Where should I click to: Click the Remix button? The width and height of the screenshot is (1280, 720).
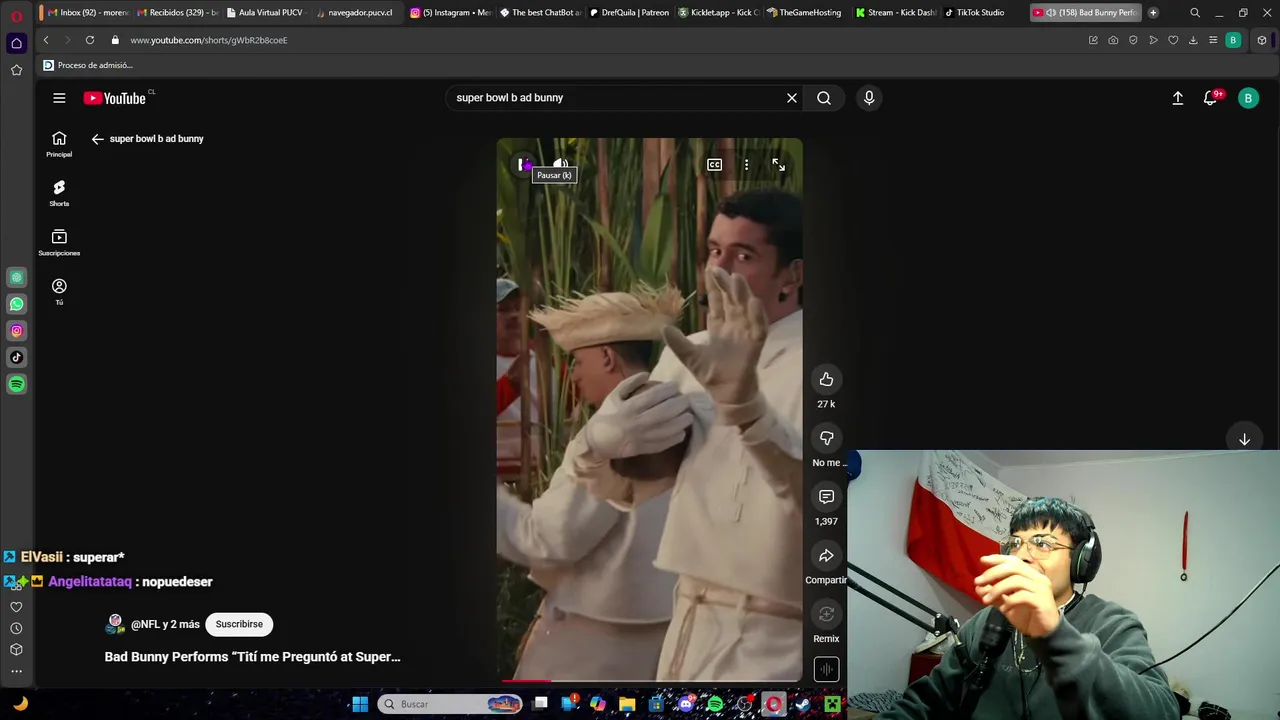(x=826, y=615)
